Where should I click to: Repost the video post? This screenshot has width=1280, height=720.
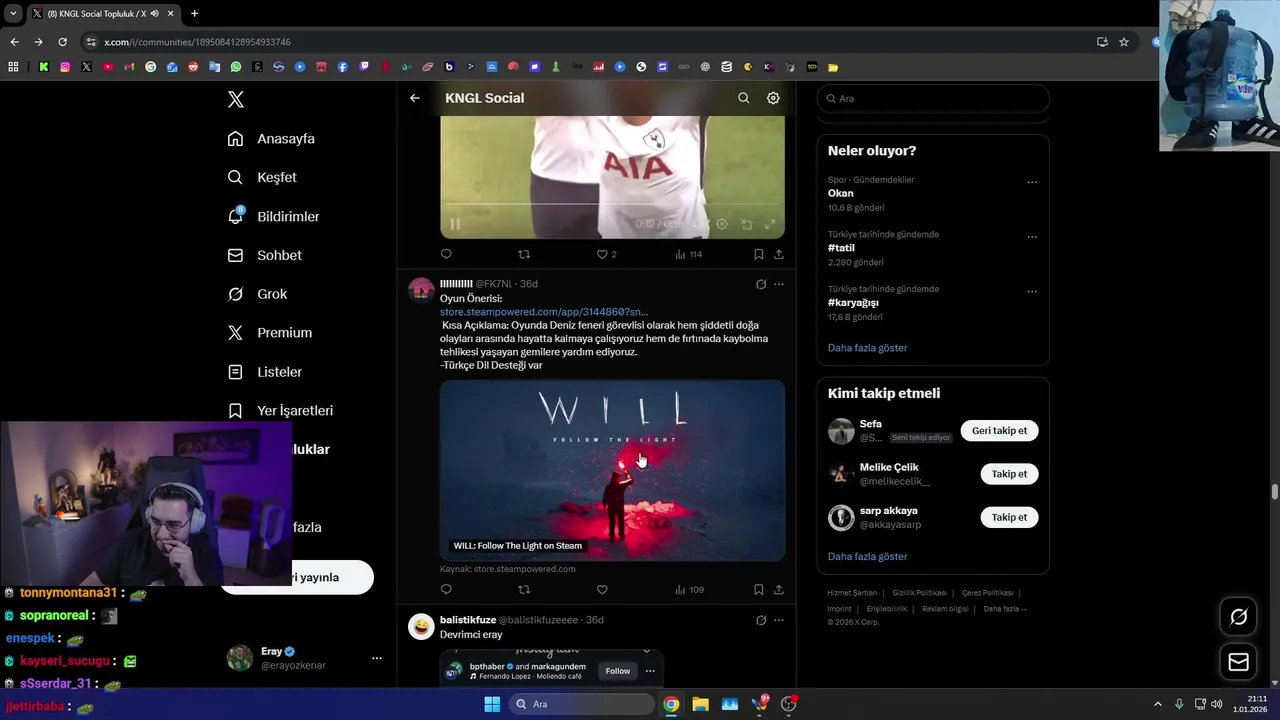pos(524,254)
